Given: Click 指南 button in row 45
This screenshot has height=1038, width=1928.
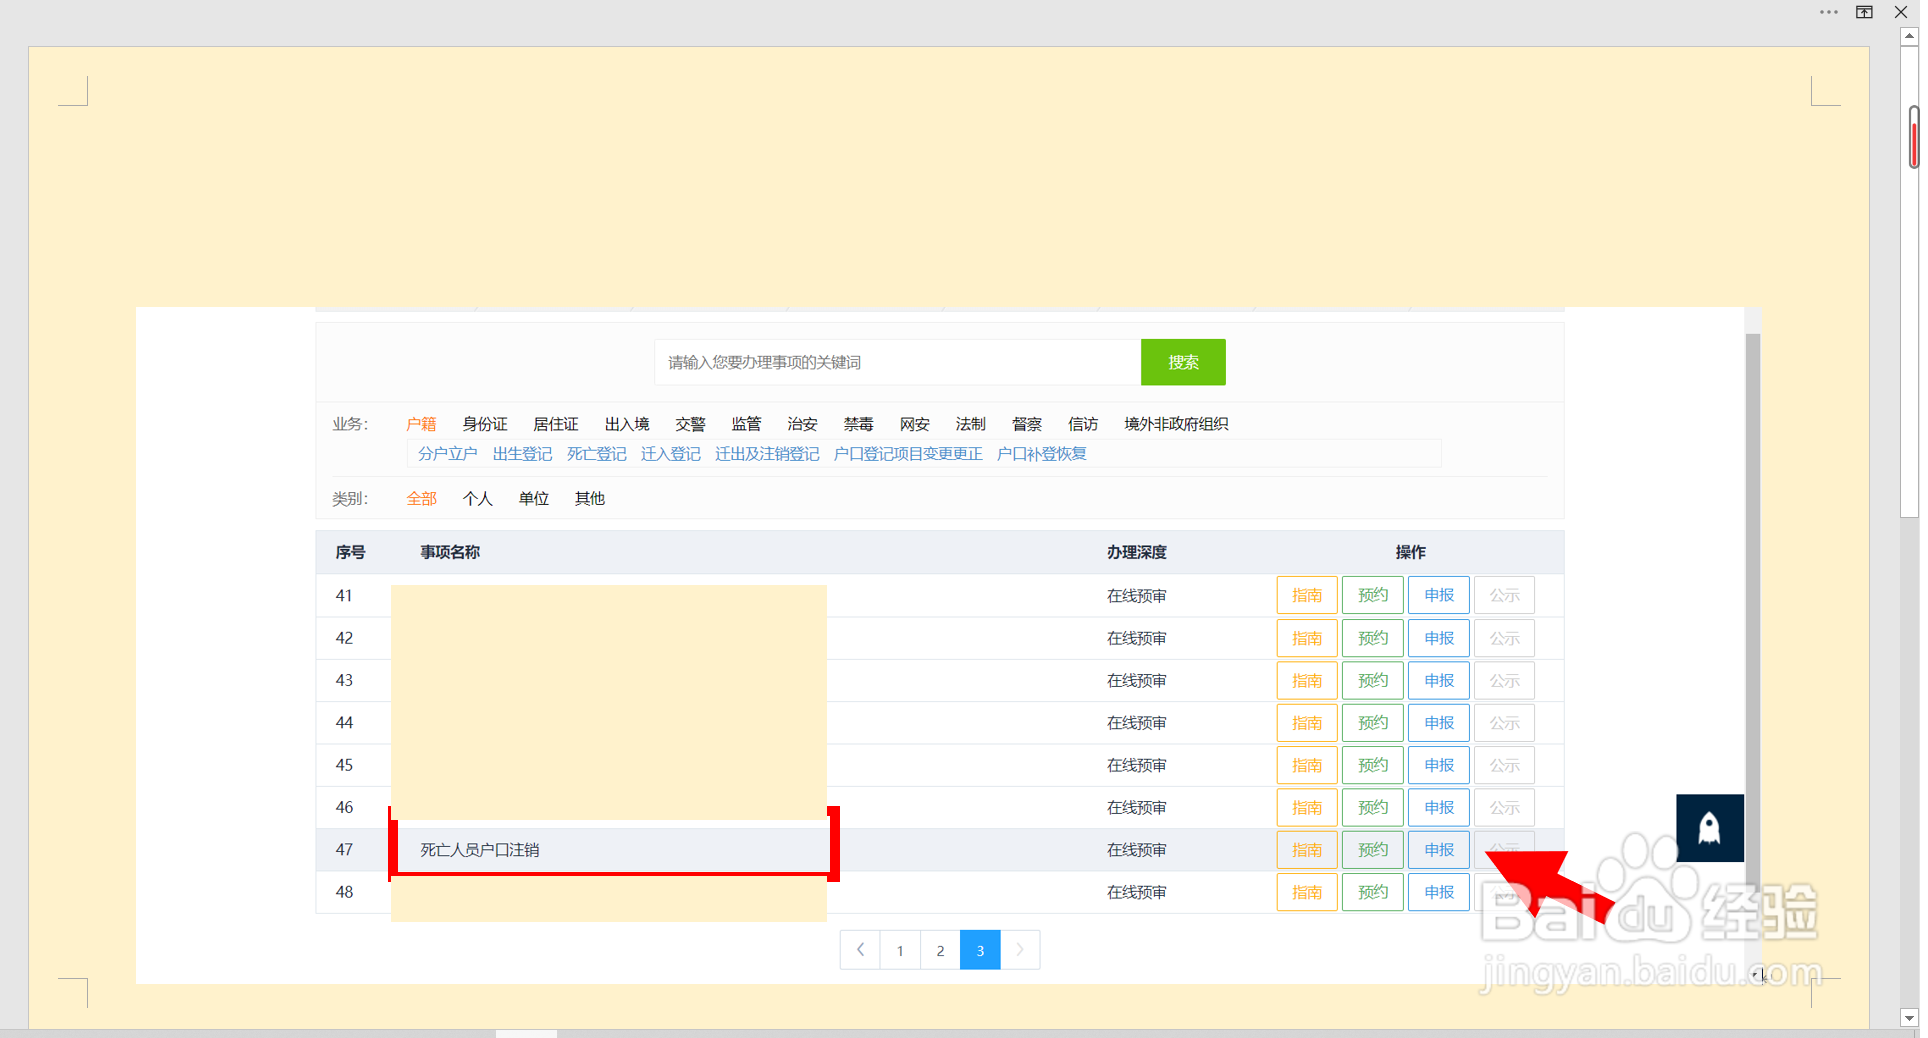Looking at the screenshot, I should 1307,765.
